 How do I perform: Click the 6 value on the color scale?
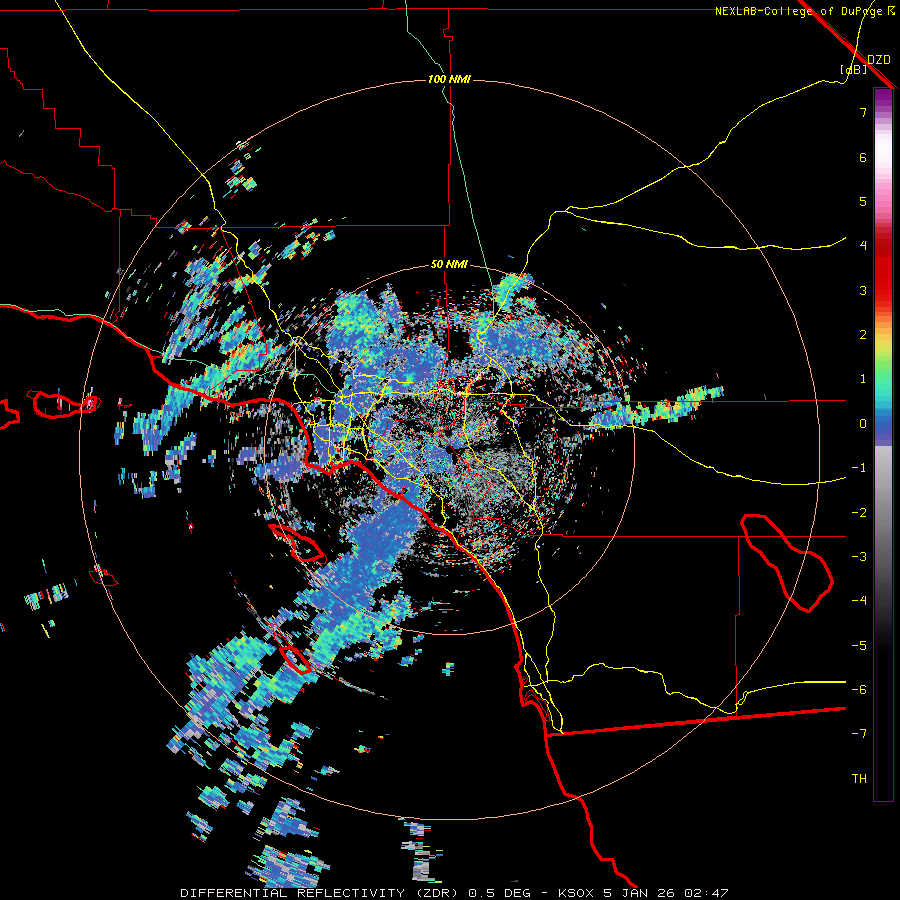(863, 157)
